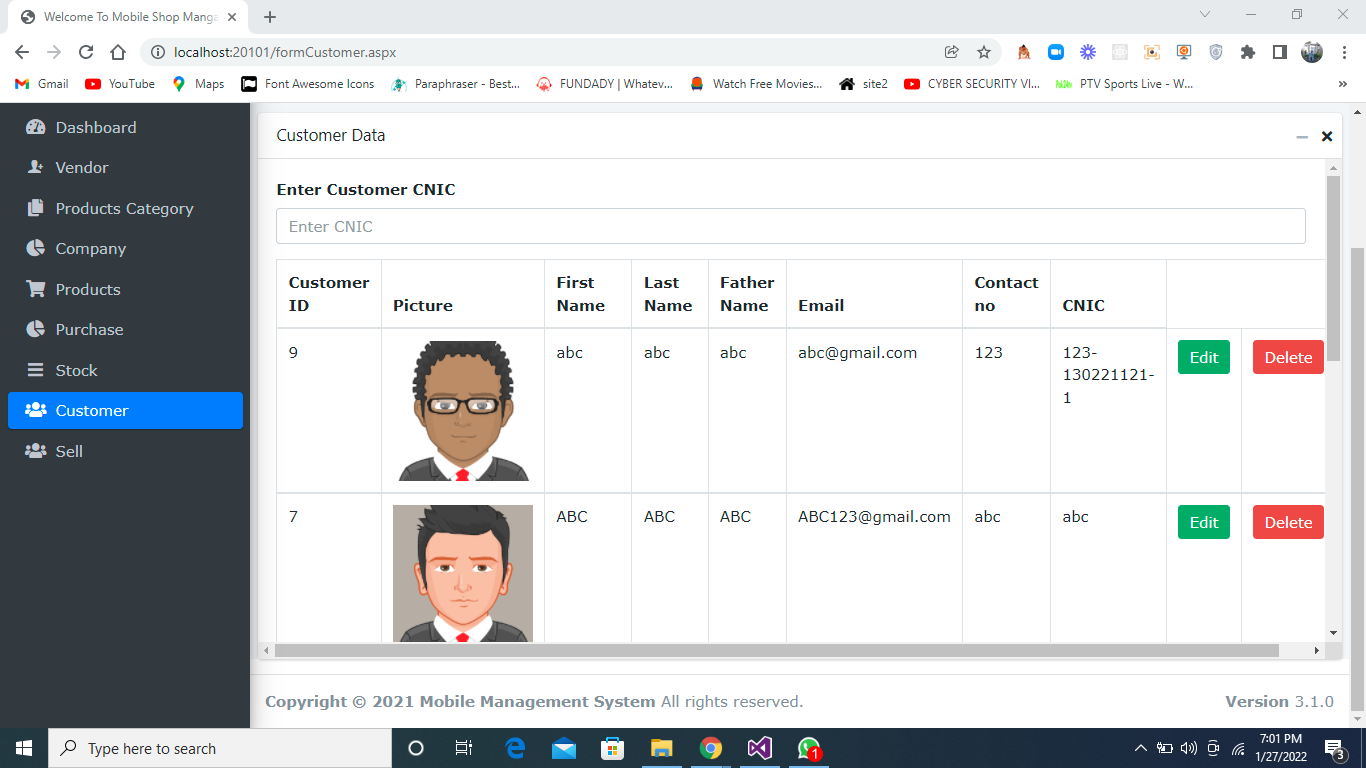Screen dimensions: 1366x768
Task: View the Company section
Action: click(88, 248)
